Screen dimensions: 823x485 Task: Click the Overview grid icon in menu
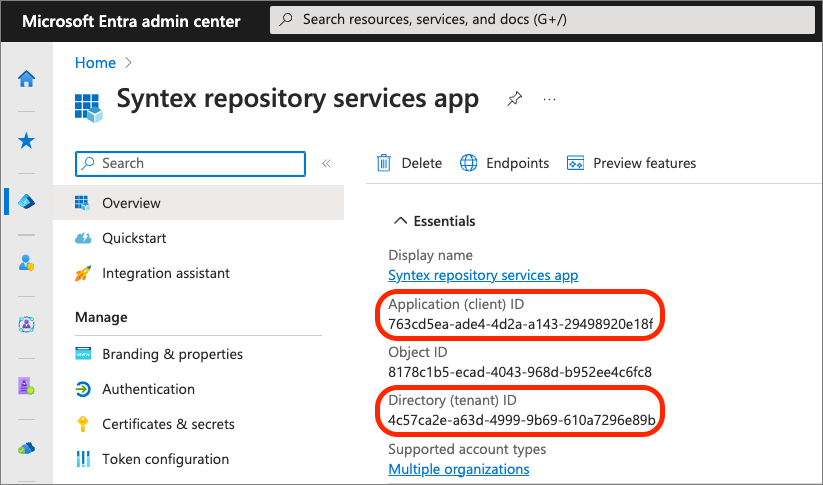click(82, 203)
